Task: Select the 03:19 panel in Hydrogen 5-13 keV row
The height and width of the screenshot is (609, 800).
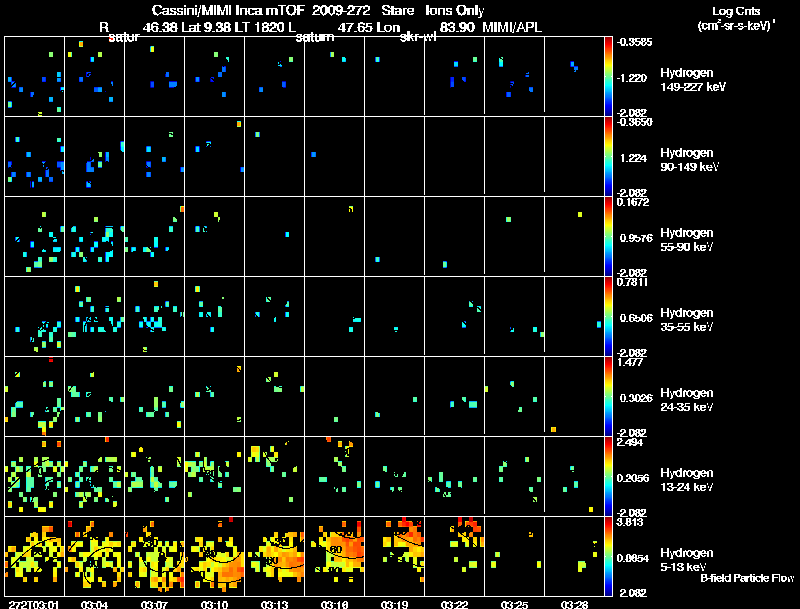Action: [394, 556]
